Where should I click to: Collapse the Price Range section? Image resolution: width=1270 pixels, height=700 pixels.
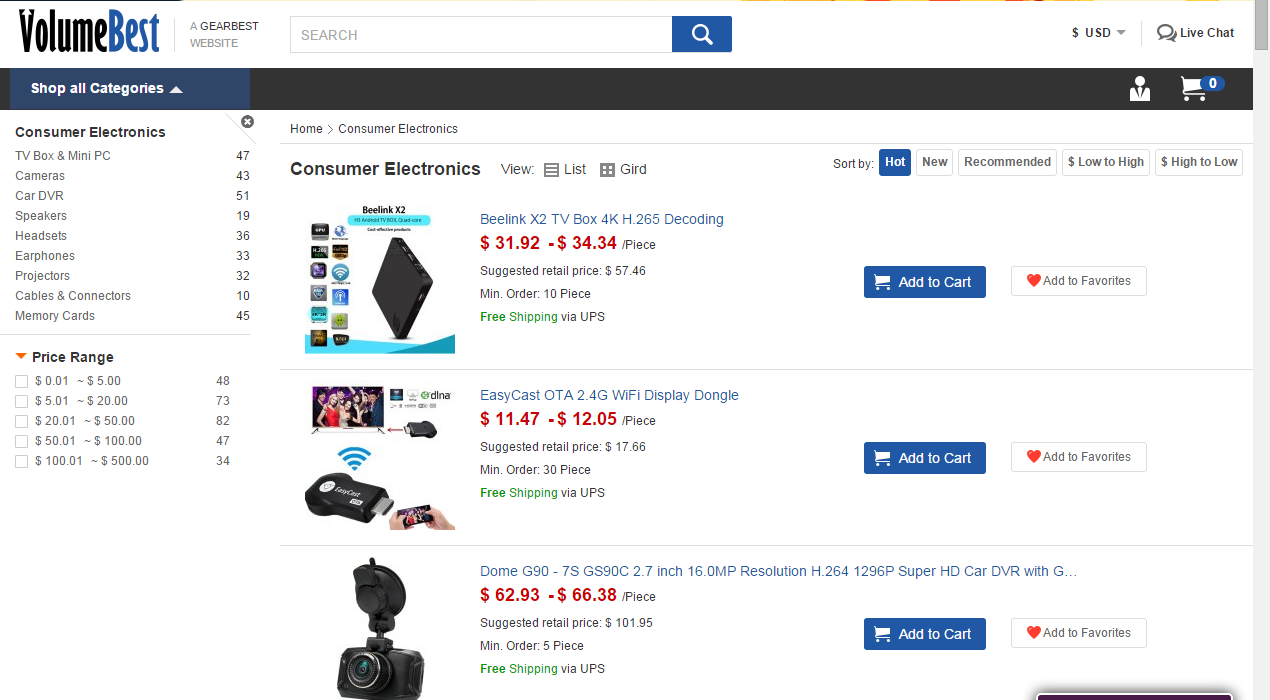[x=21, y=356]
